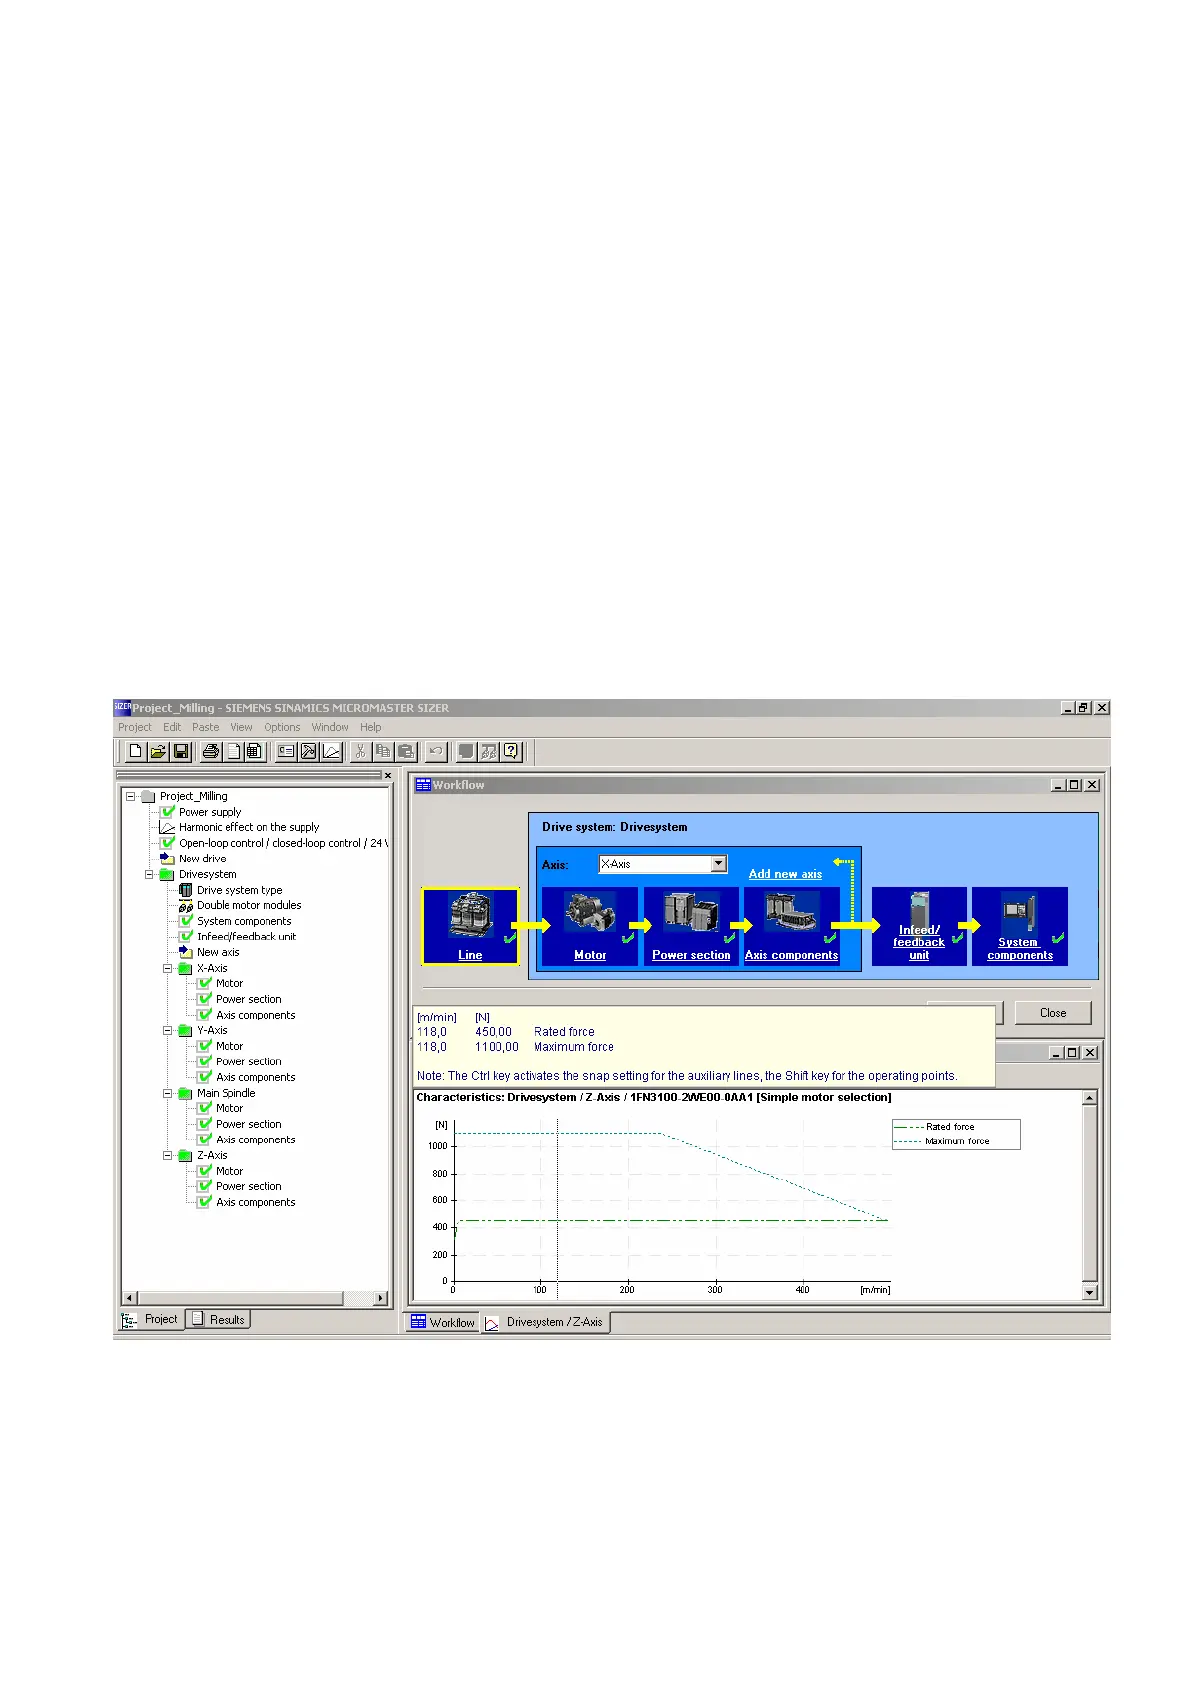
Task: Select Axis components under Z-Axis
Action: point(256,1202)
